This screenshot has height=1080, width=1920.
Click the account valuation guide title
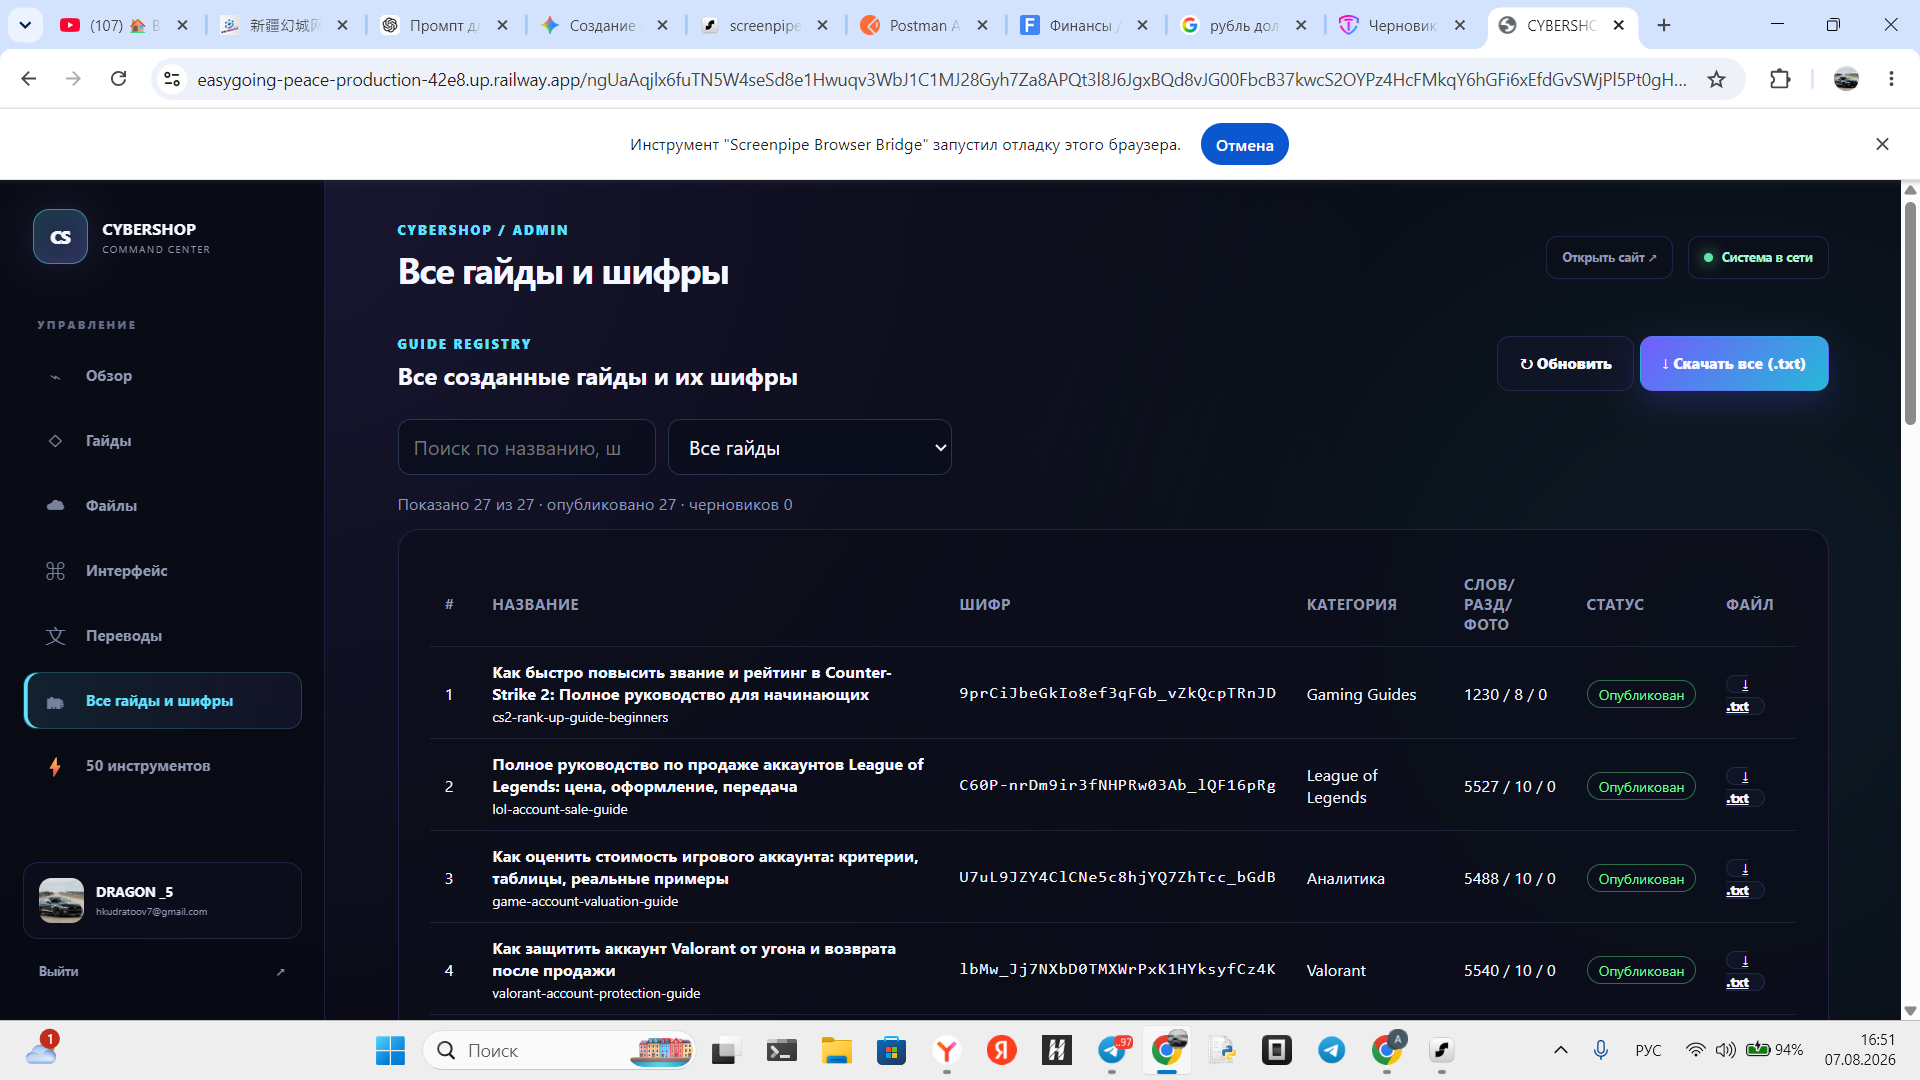tap(705, 868)
